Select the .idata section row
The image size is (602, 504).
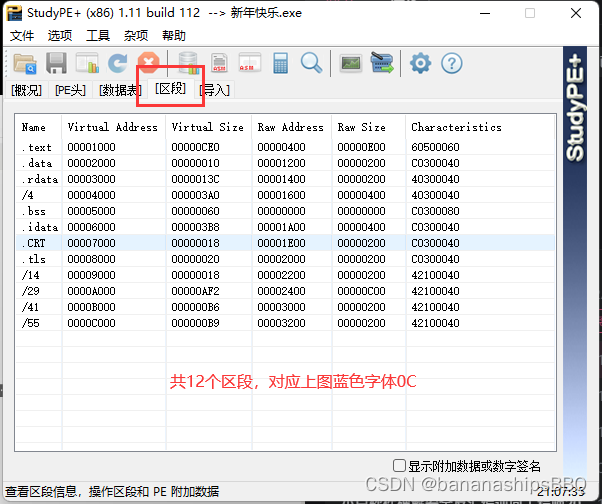click(285, 227)
